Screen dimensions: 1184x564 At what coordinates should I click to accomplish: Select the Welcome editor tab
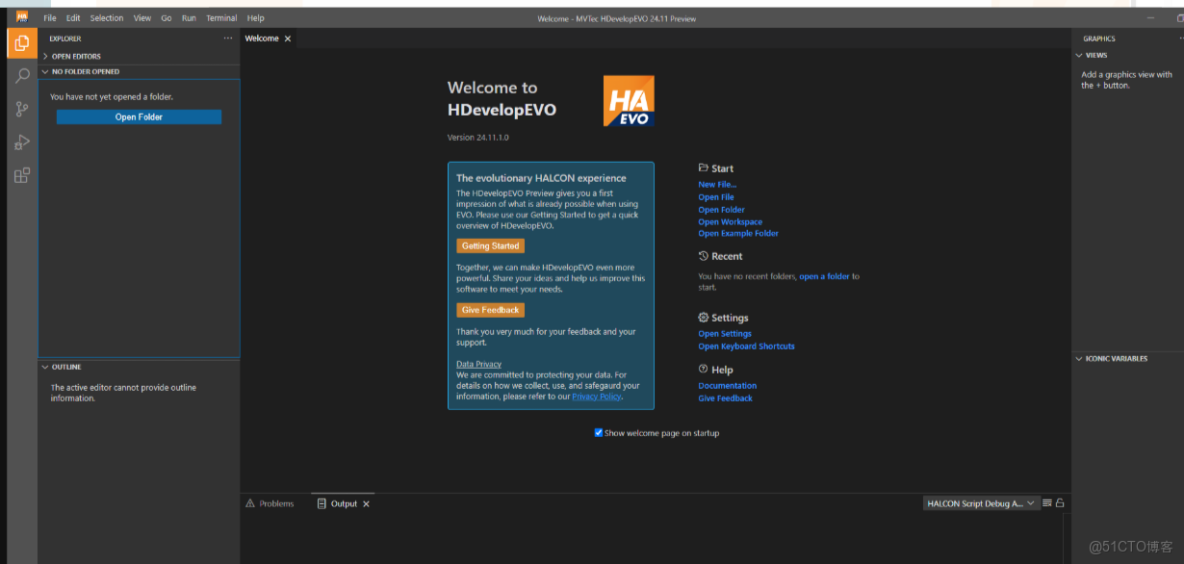(x=261, y=39)
